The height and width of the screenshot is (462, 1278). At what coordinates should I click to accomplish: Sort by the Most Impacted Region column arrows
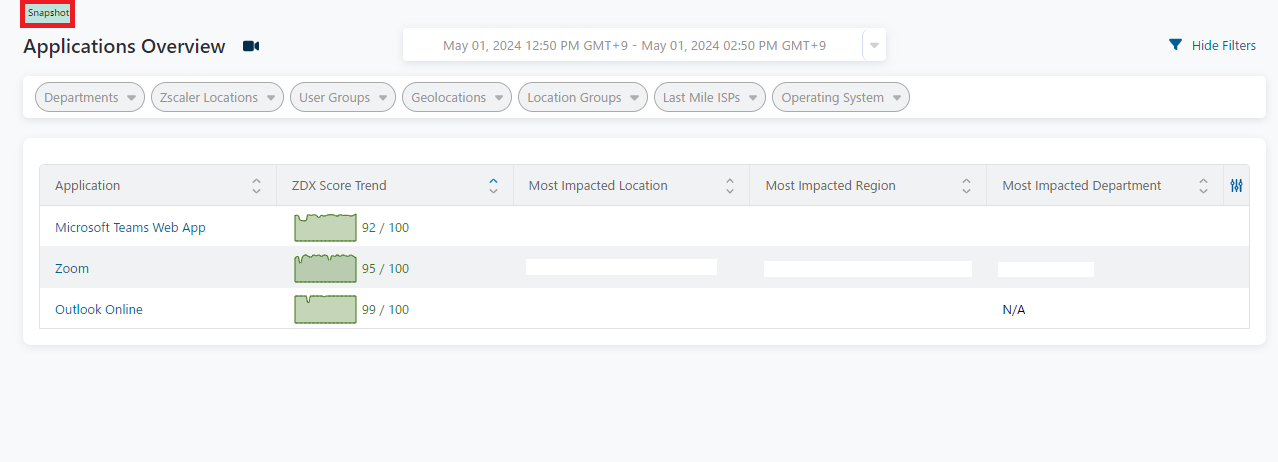(x=966, y=185)
